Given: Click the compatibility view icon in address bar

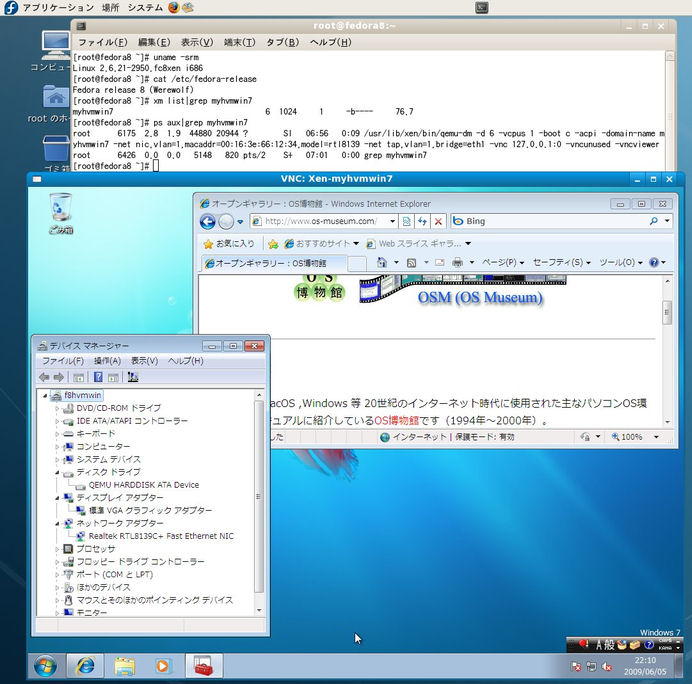Looking at the screenshot, I should pyautogui.click(x=406, y=221).
